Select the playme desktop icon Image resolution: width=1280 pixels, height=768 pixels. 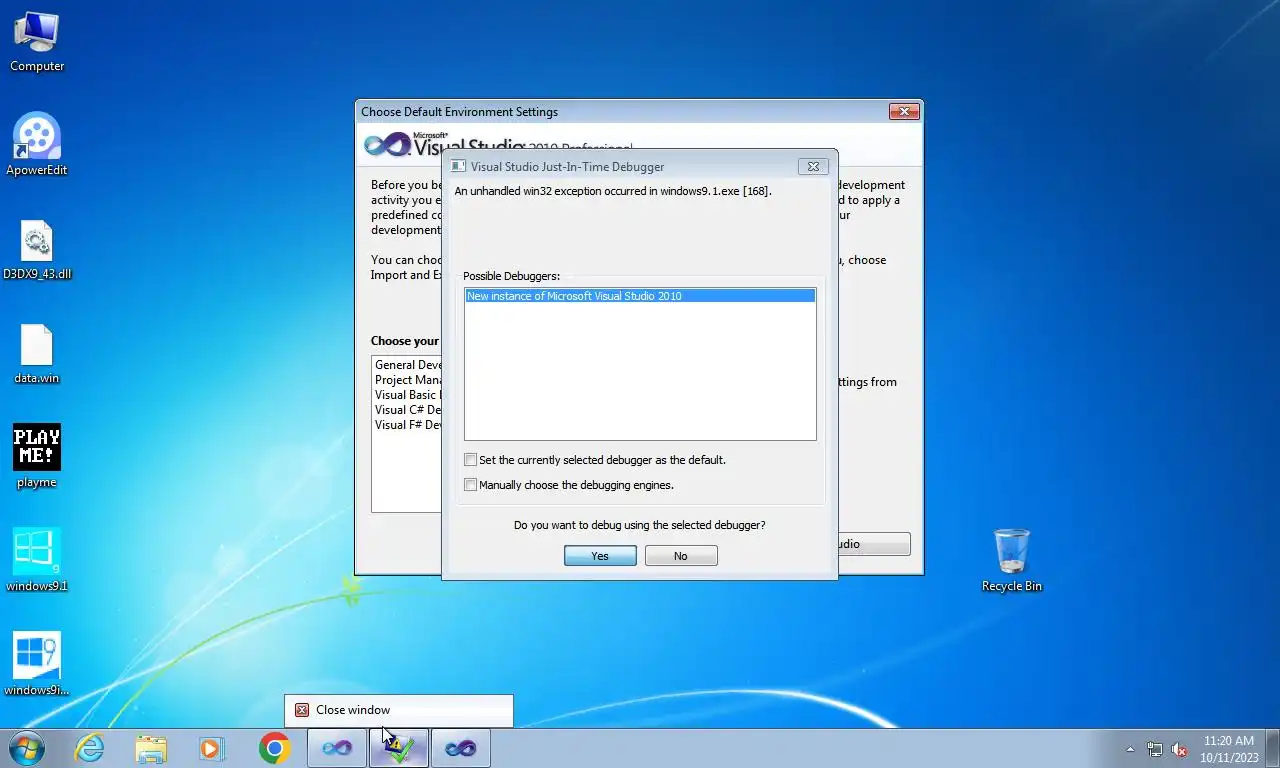(37, 457)
